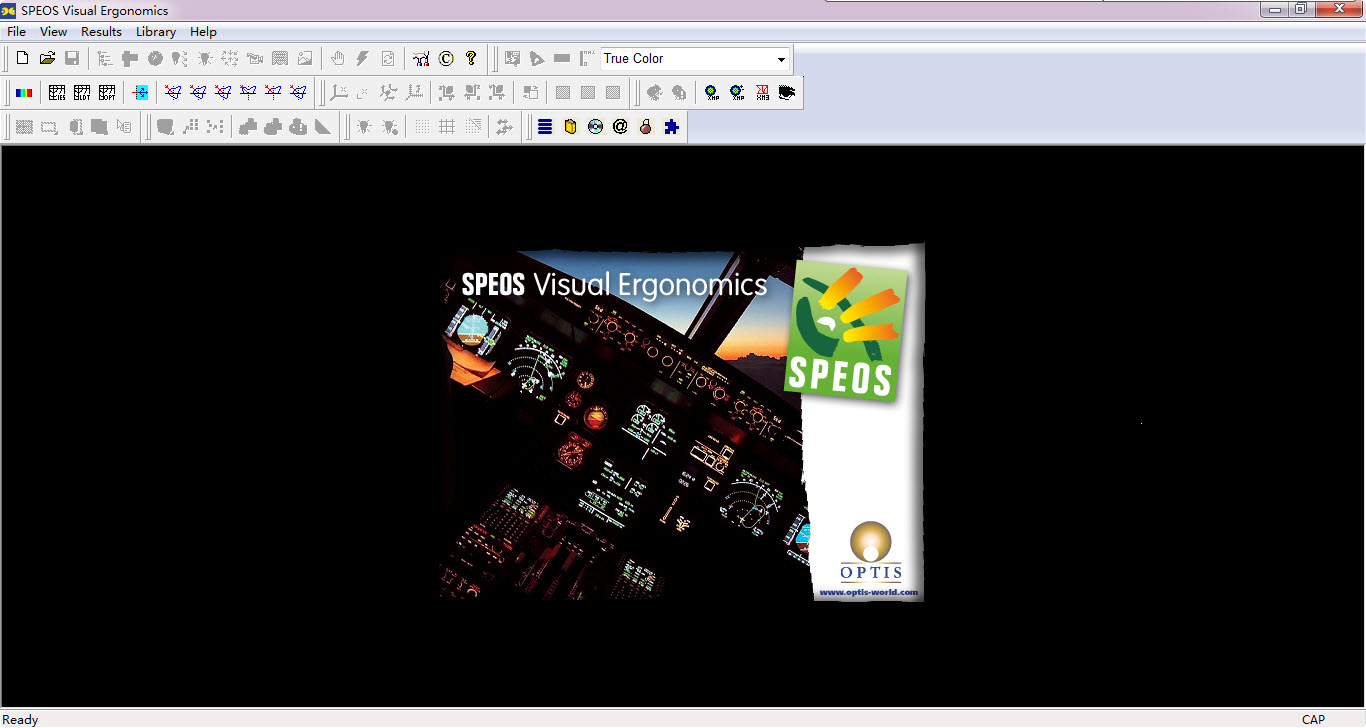The width and height of the screenshot is (1366, 728).
Task: Click the grayed converging arrows icon
Action: click(x=230, y=59)
